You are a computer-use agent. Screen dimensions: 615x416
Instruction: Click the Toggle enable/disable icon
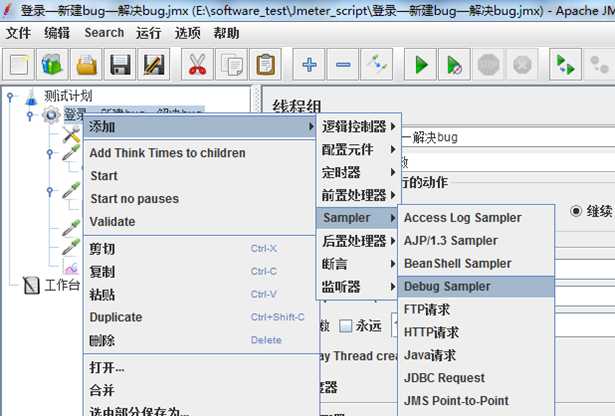point(377,65)
